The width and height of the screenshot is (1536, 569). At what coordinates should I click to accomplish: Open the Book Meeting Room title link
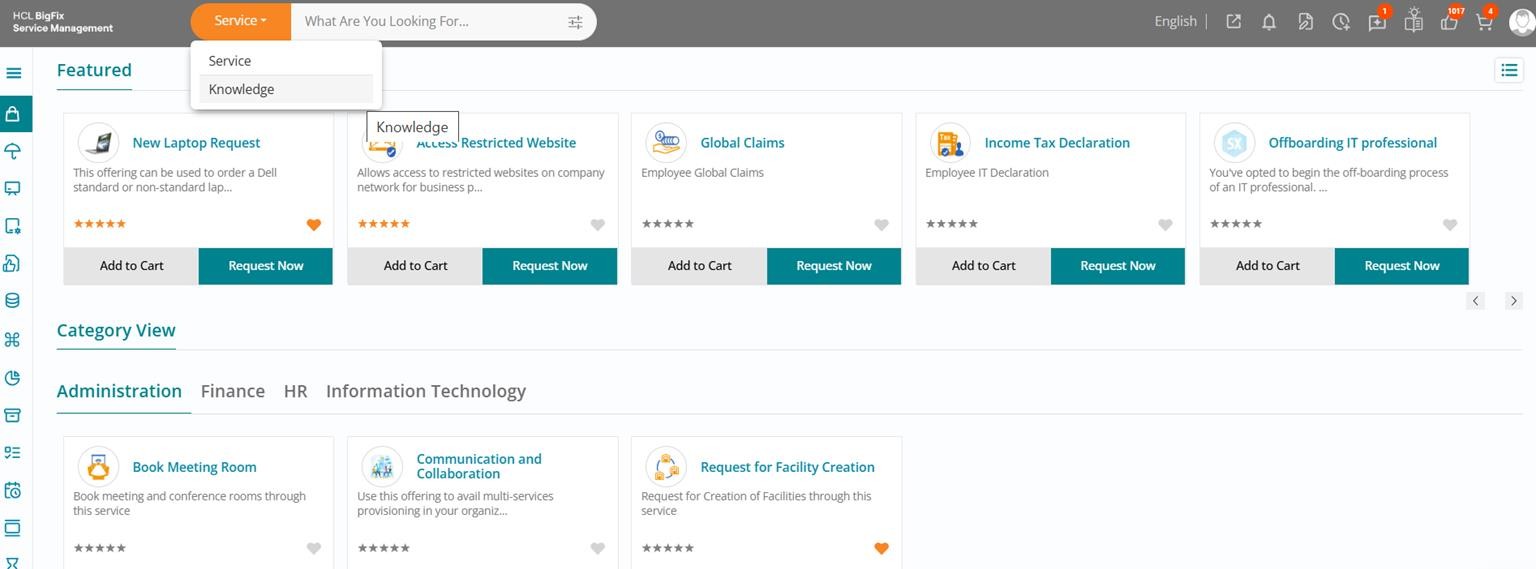pyautogui.click(x=194, y=467)
